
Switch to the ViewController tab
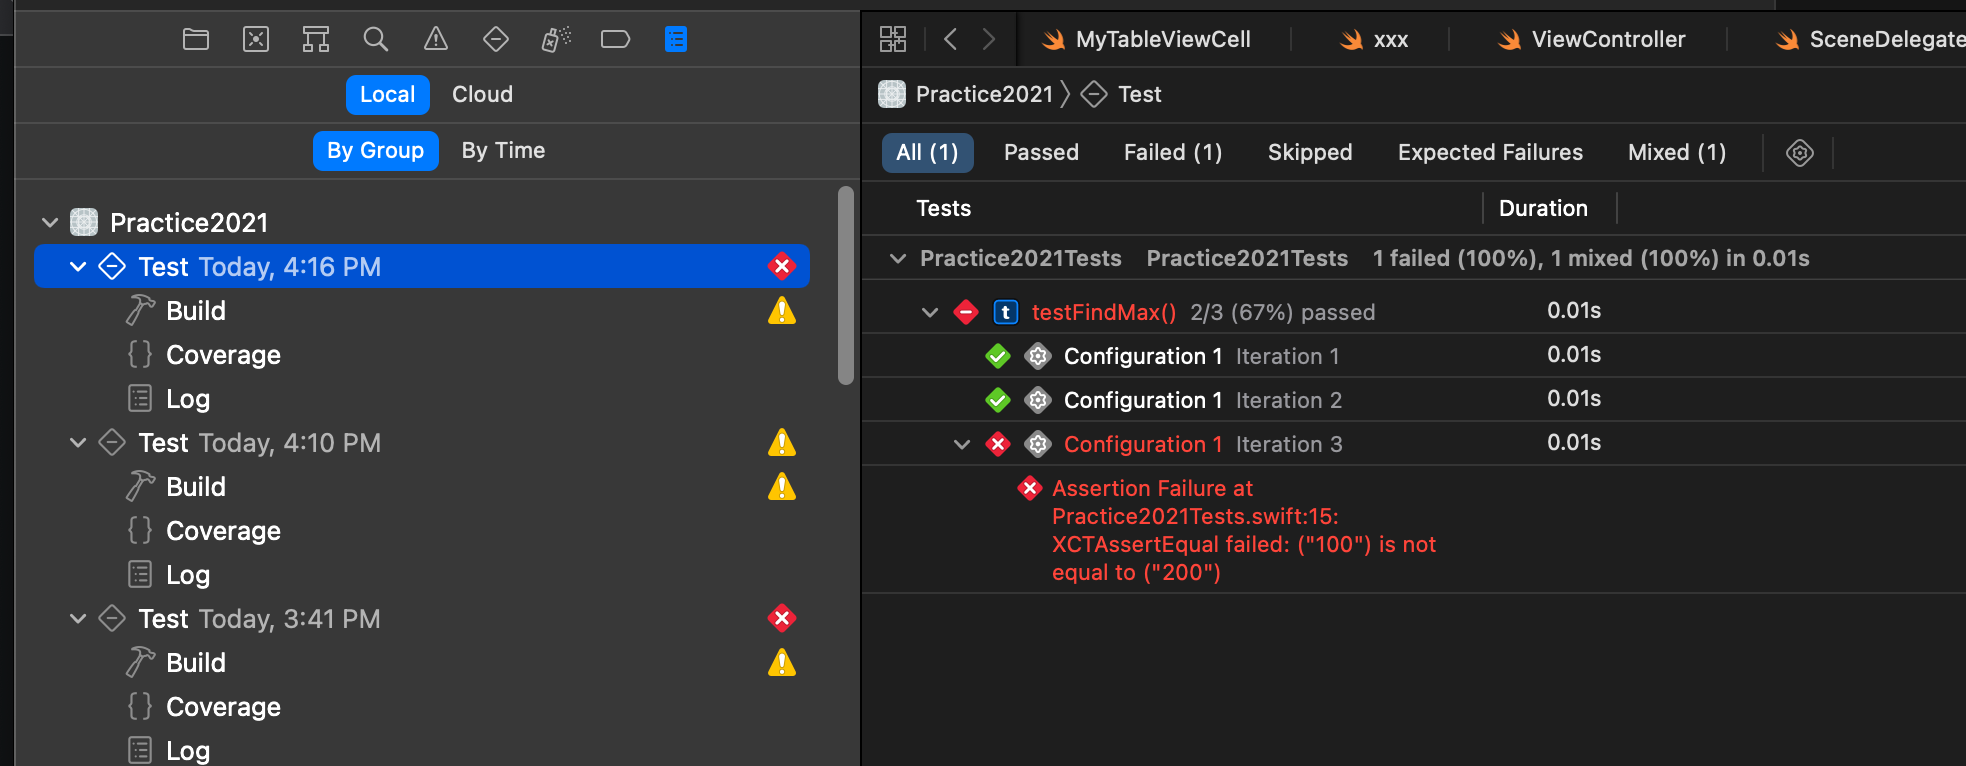tap(1592, 40)
